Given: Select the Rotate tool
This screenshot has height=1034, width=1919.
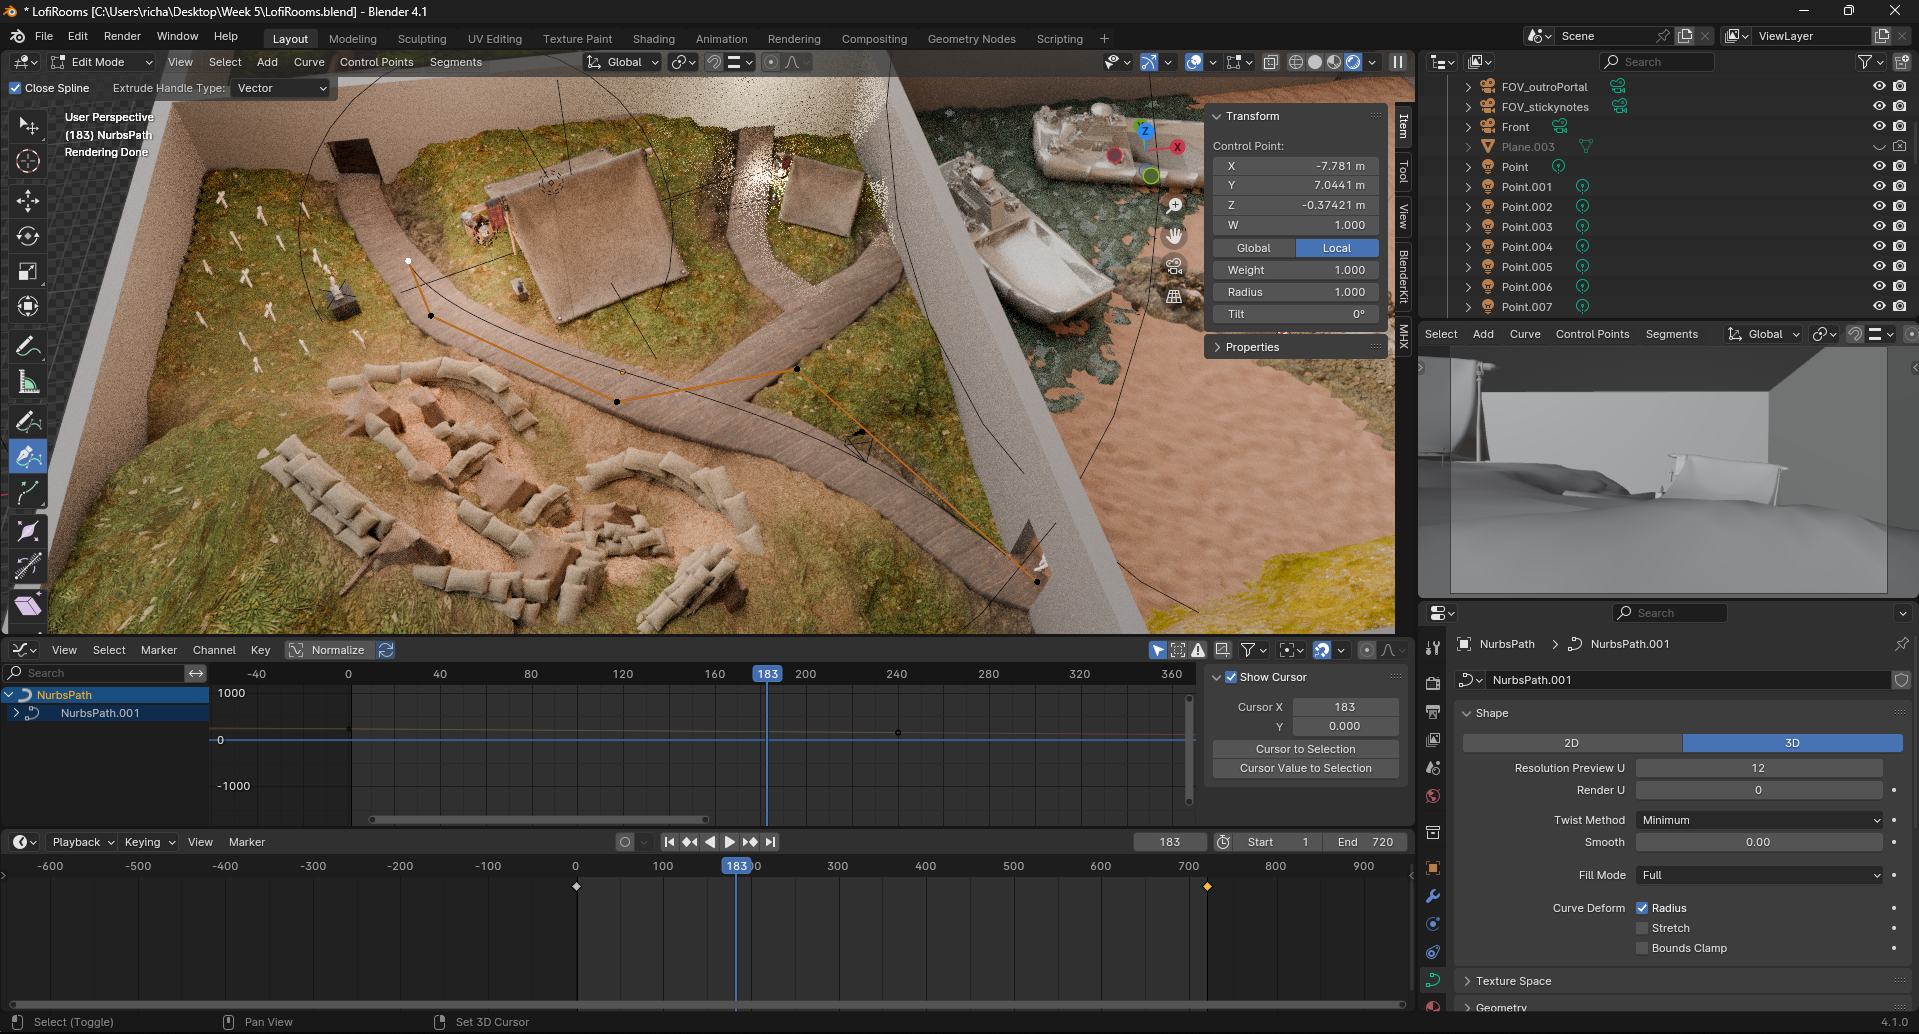Looking at the screenshot, I should coord(28,237).
